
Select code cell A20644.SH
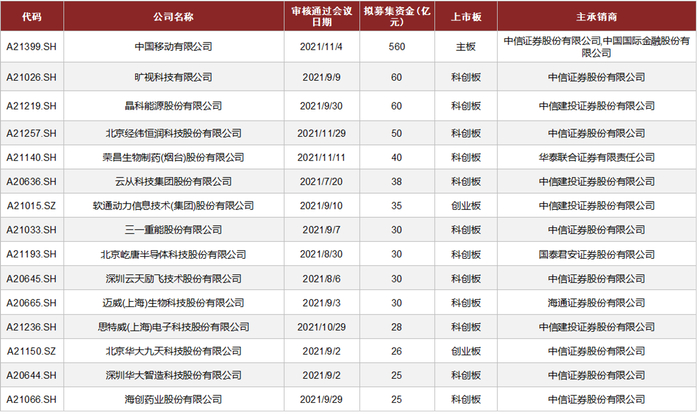click(32, 375)
